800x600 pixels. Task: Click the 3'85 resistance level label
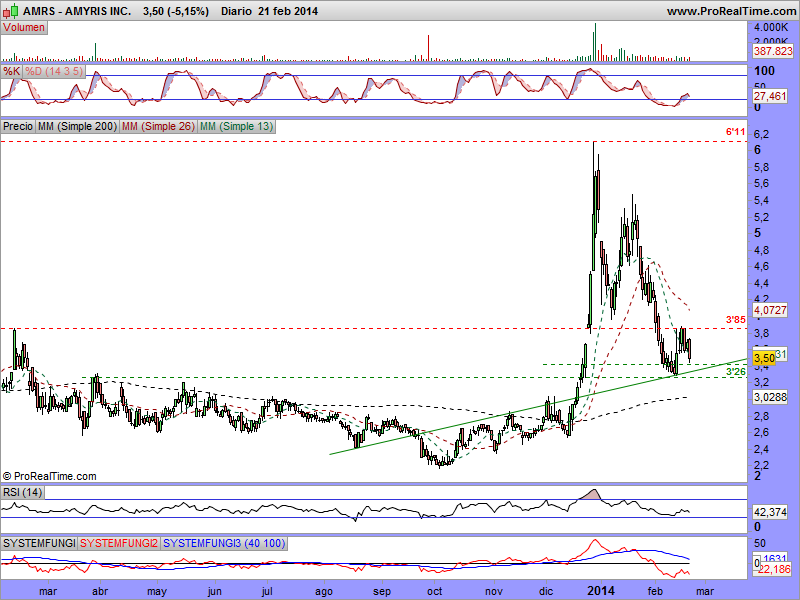pos(736,320)
